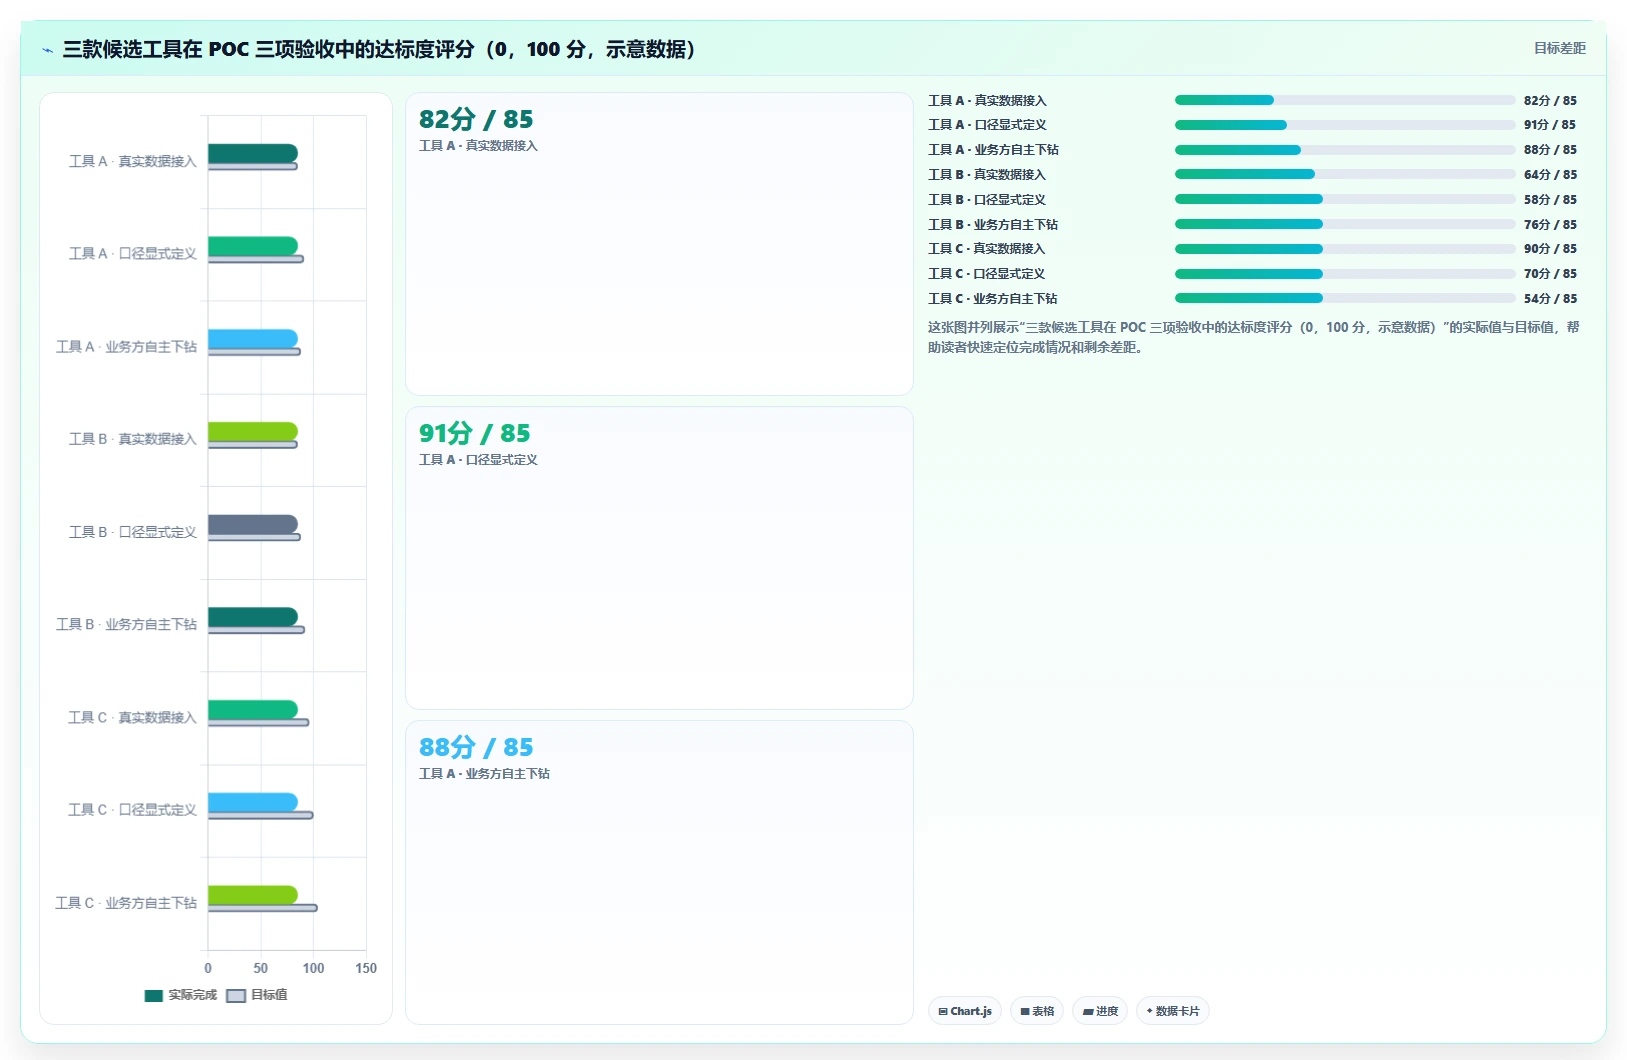Click the 工具 C · 真实数据接入 row label in the progress list
The width and height of the screenshot is (1627, 1060).
click(986, 249)
